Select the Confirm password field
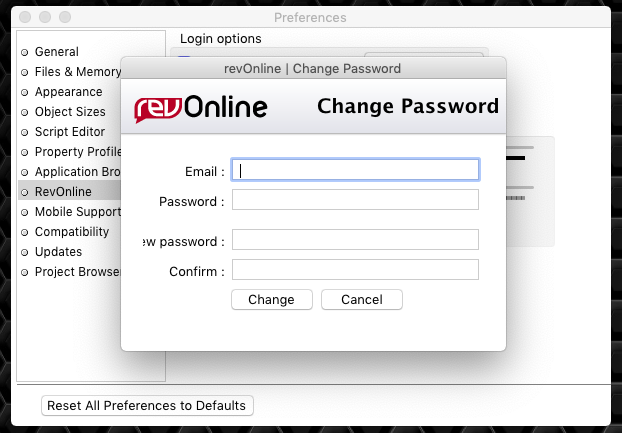This screenshot has height=433, width=622. (x=355, y=270)
